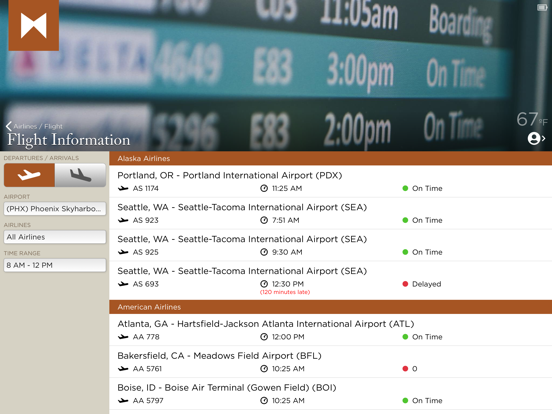
Task: Click the Airlines / Flight breadcrumb text
Action: 38,126
